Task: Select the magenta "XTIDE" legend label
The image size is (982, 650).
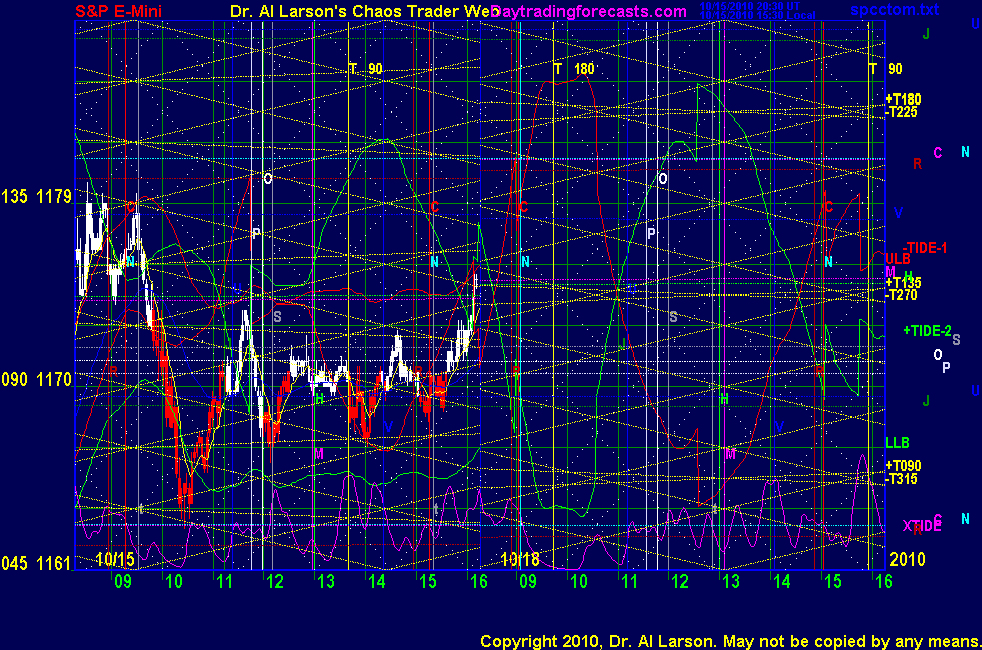Action: pos(922,526)
